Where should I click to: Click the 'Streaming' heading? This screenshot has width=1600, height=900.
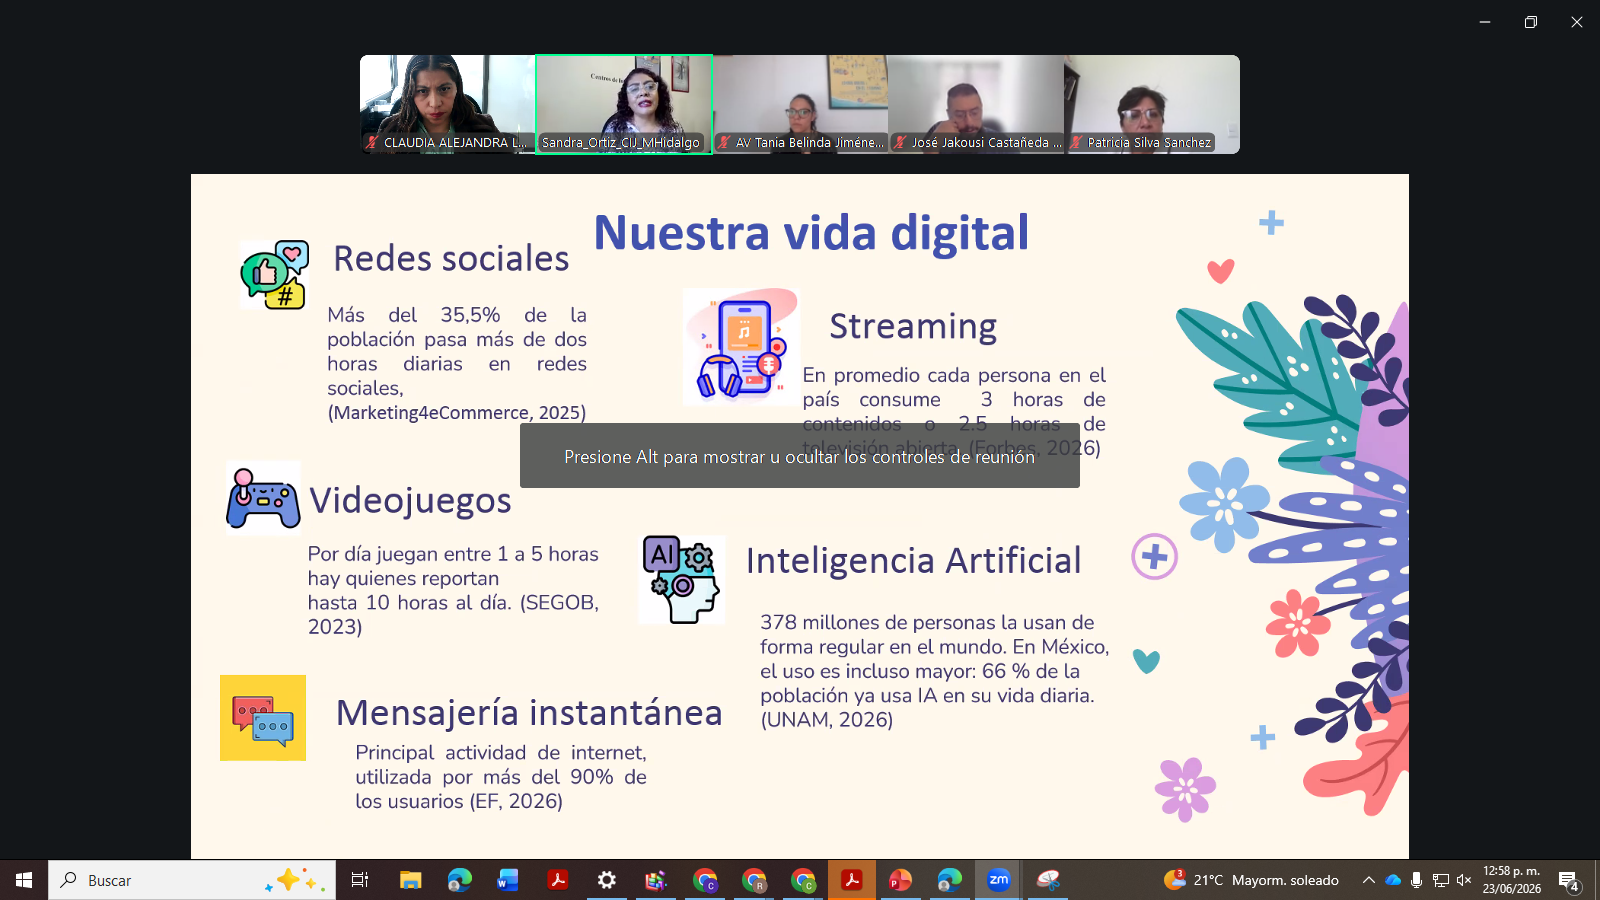913,326
